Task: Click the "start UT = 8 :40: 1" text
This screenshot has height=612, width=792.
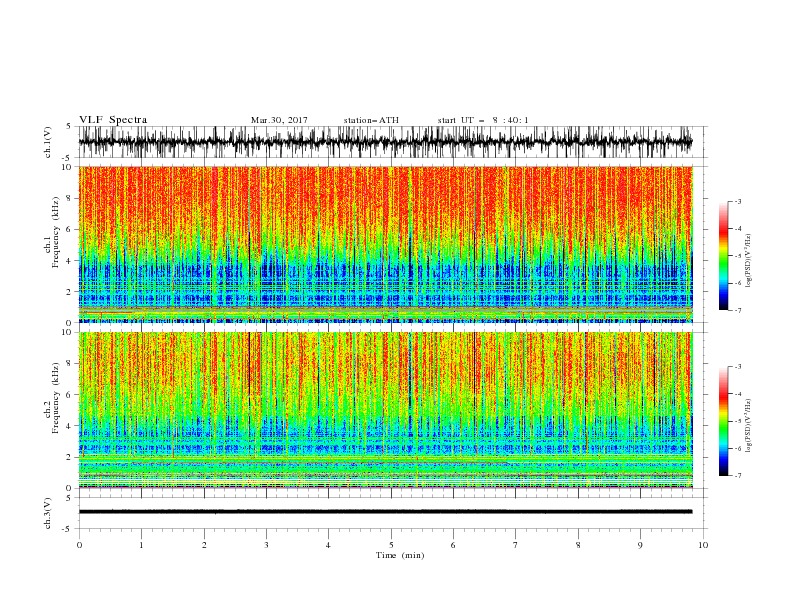Action: click(x=483, y=120)
